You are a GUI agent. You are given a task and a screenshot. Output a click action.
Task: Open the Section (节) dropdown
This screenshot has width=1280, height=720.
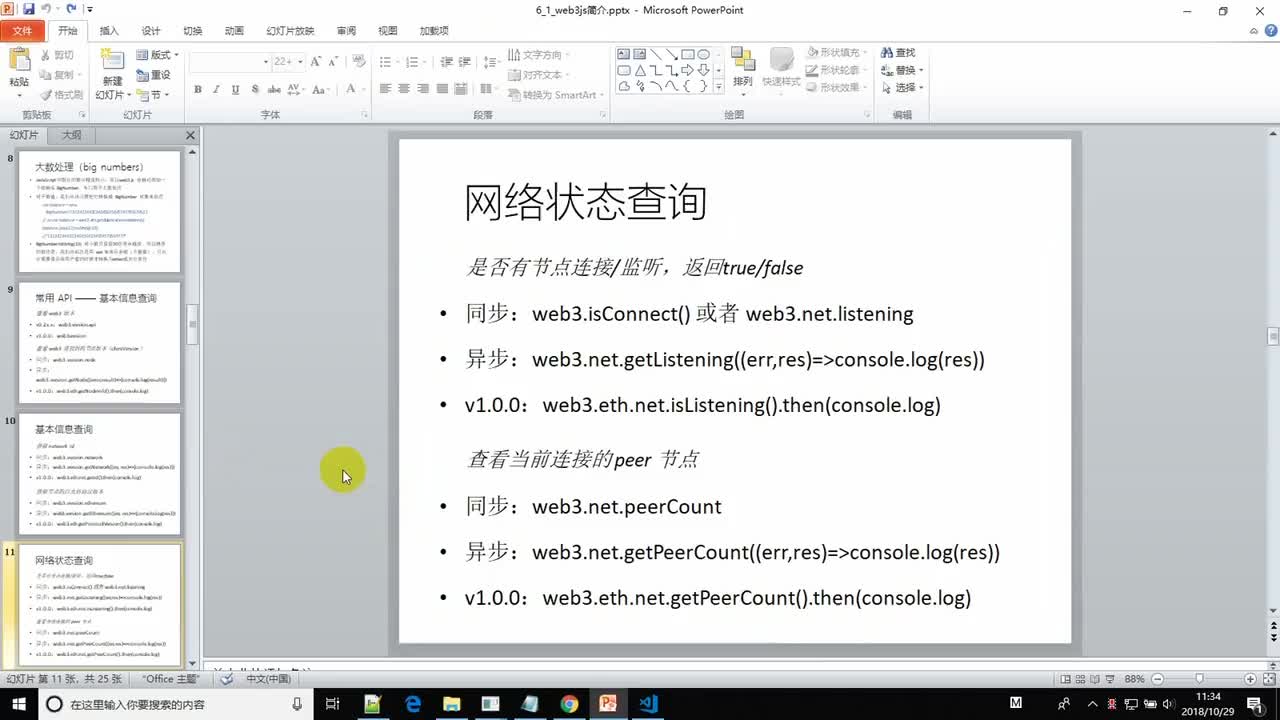point(154,95)
